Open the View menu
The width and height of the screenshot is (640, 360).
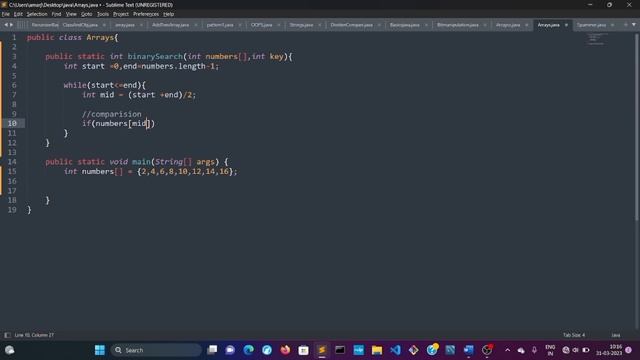tap(71, 14)
